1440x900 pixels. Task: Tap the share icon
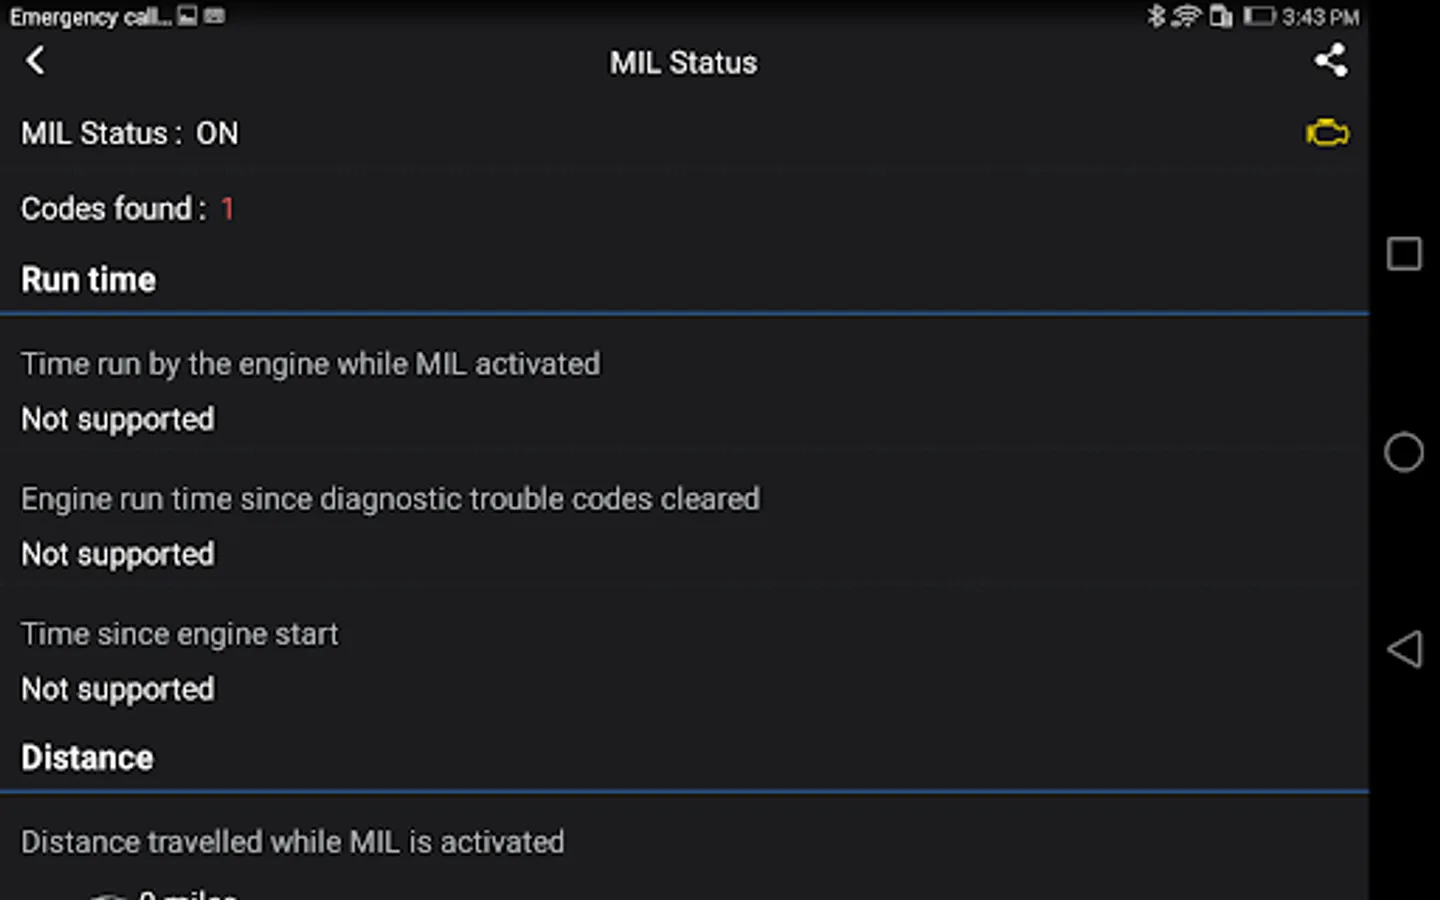point(1330,61)
